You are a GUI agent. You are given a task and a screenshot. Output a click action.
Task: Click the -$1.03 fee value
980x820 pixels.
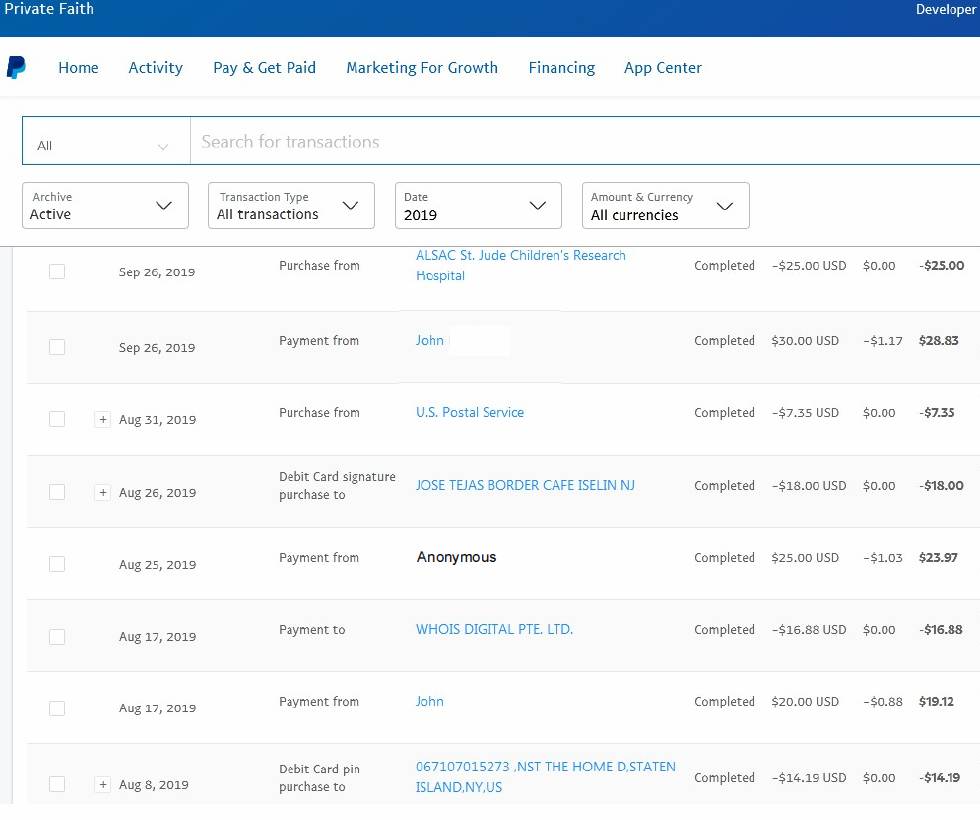point(882,558)
